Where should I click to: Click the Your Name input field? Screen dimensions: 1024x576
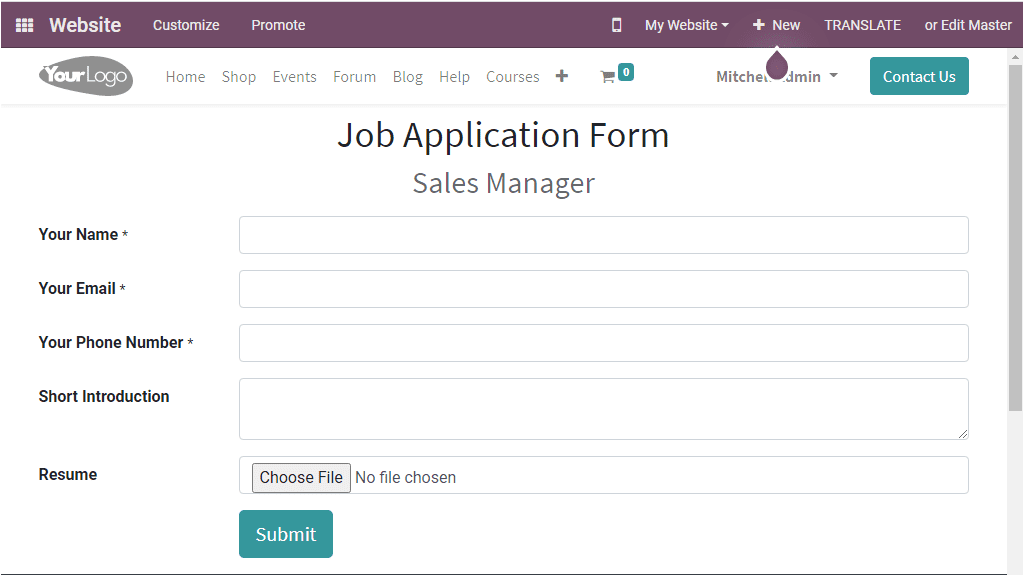pos(603,235)
